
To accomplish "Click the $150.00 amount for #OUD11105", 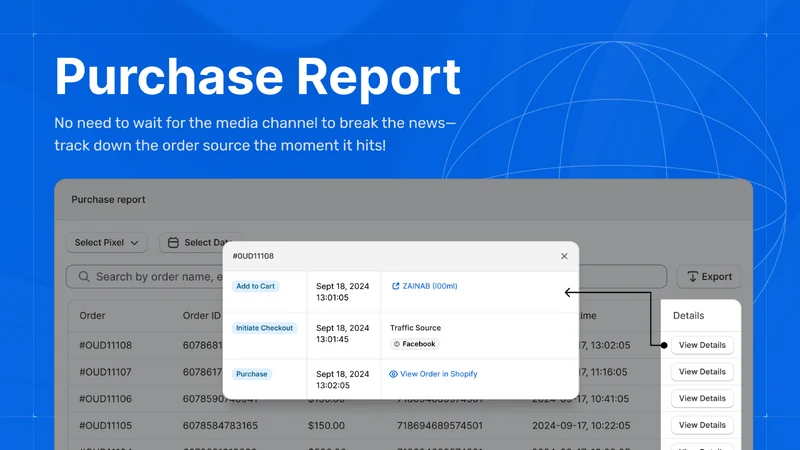I will [326, 425].
